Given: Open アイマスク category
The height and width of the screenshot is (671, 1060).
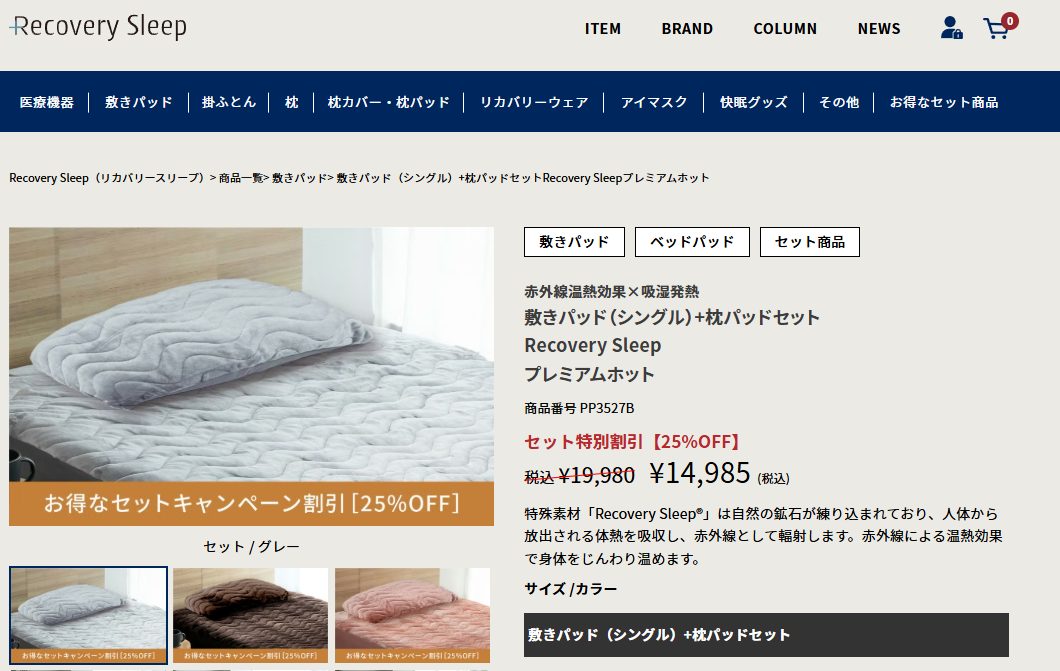Looking at the screenshot, I should pyautogui.click(x=654, y=102).
